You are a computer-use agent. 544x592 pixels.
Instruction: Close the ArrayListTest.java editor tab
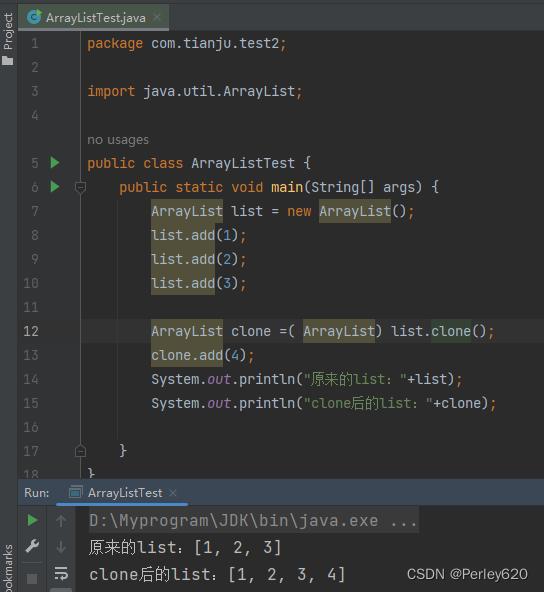[157, 17]
